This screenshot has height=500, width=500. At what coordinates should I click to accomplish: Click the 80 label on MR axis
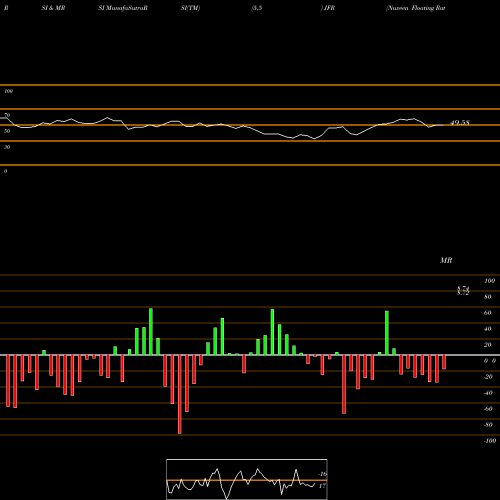point(488,297)
